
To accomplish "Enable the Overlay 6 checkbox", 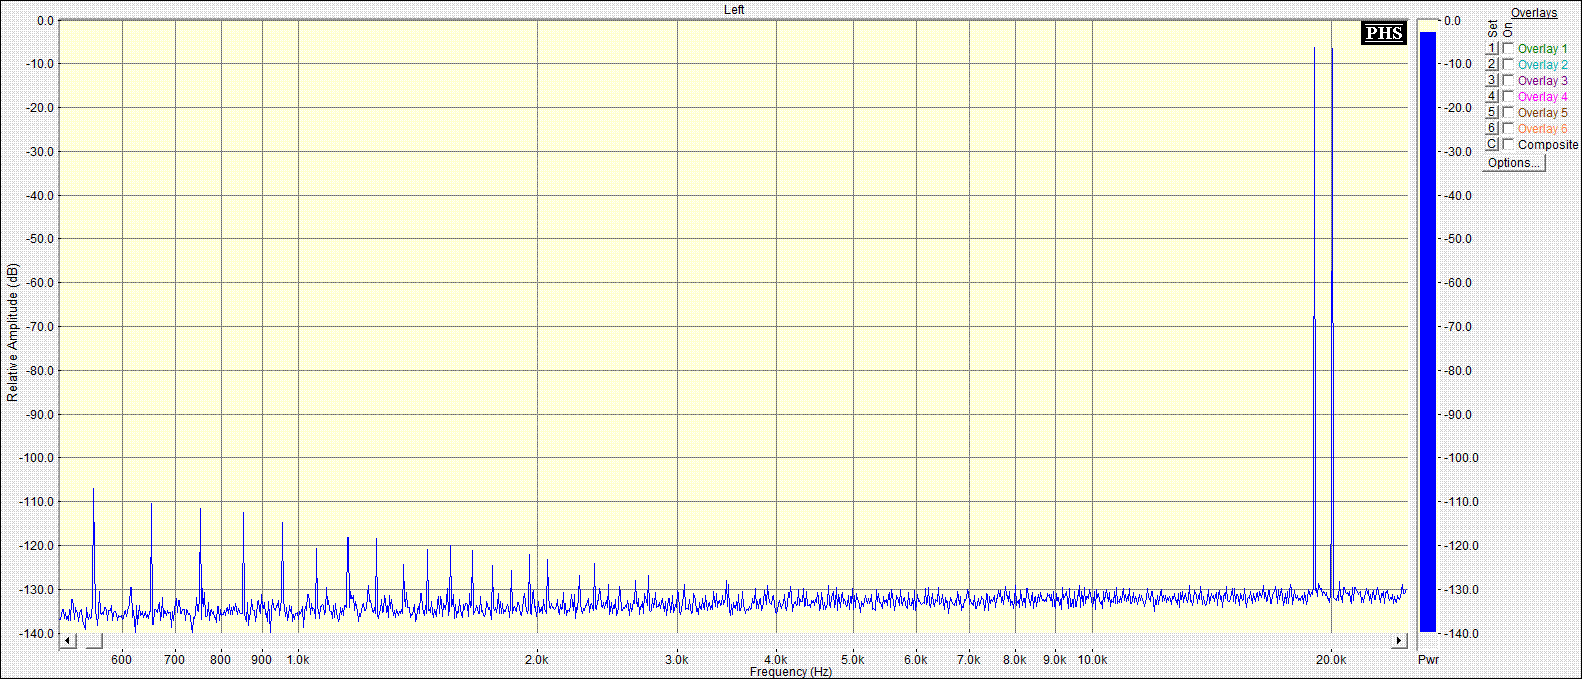I will [x=1508, y=128].
